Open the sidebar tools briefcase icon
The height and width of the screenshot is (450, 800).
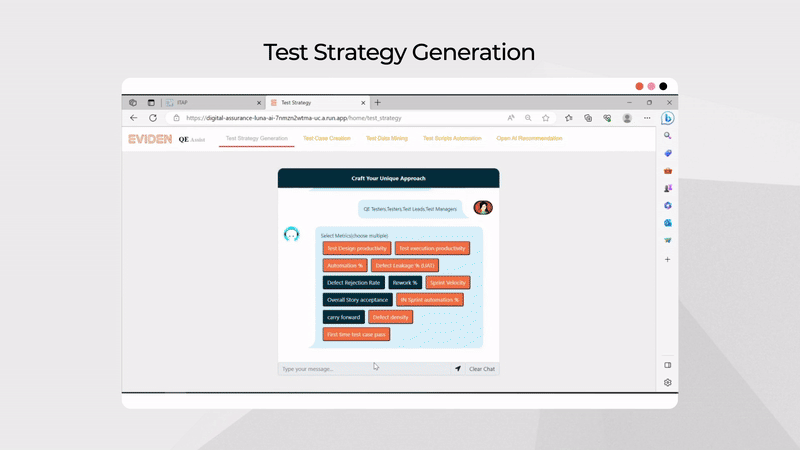tap(667, 171)
